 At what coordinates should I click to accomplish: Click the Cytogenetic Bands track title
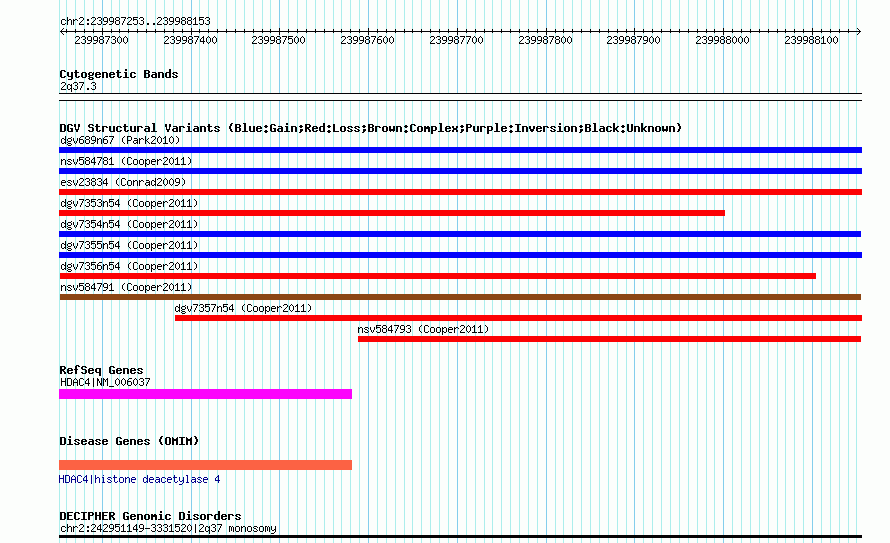[x=119, y=74]
